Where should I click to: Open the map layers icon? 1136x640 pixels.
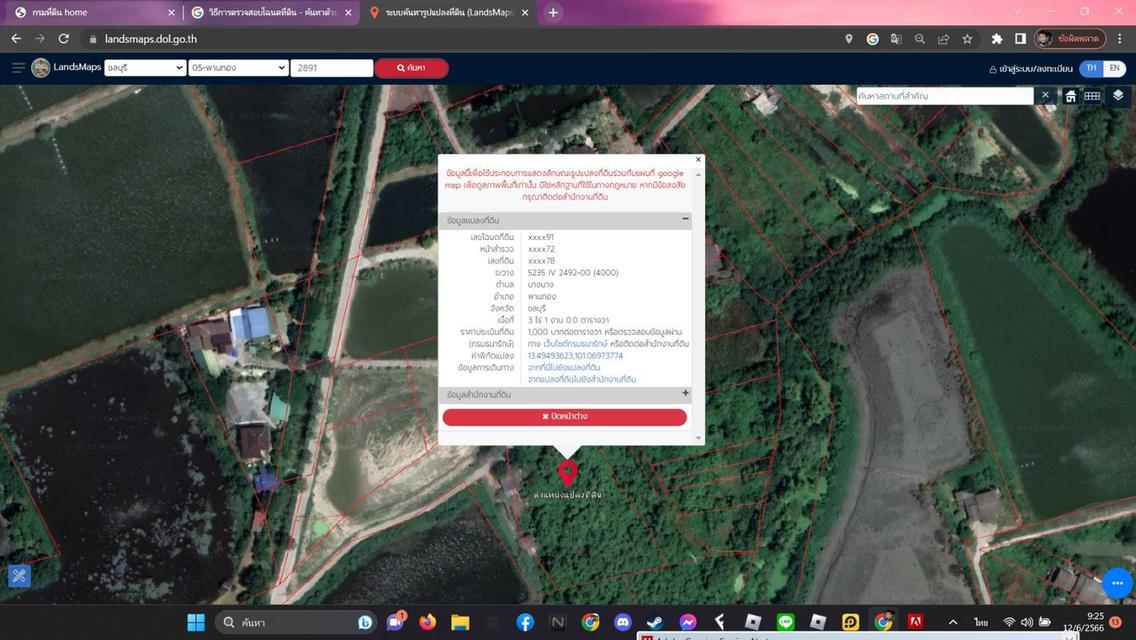pyautogui.click(x=1118, y=96)
